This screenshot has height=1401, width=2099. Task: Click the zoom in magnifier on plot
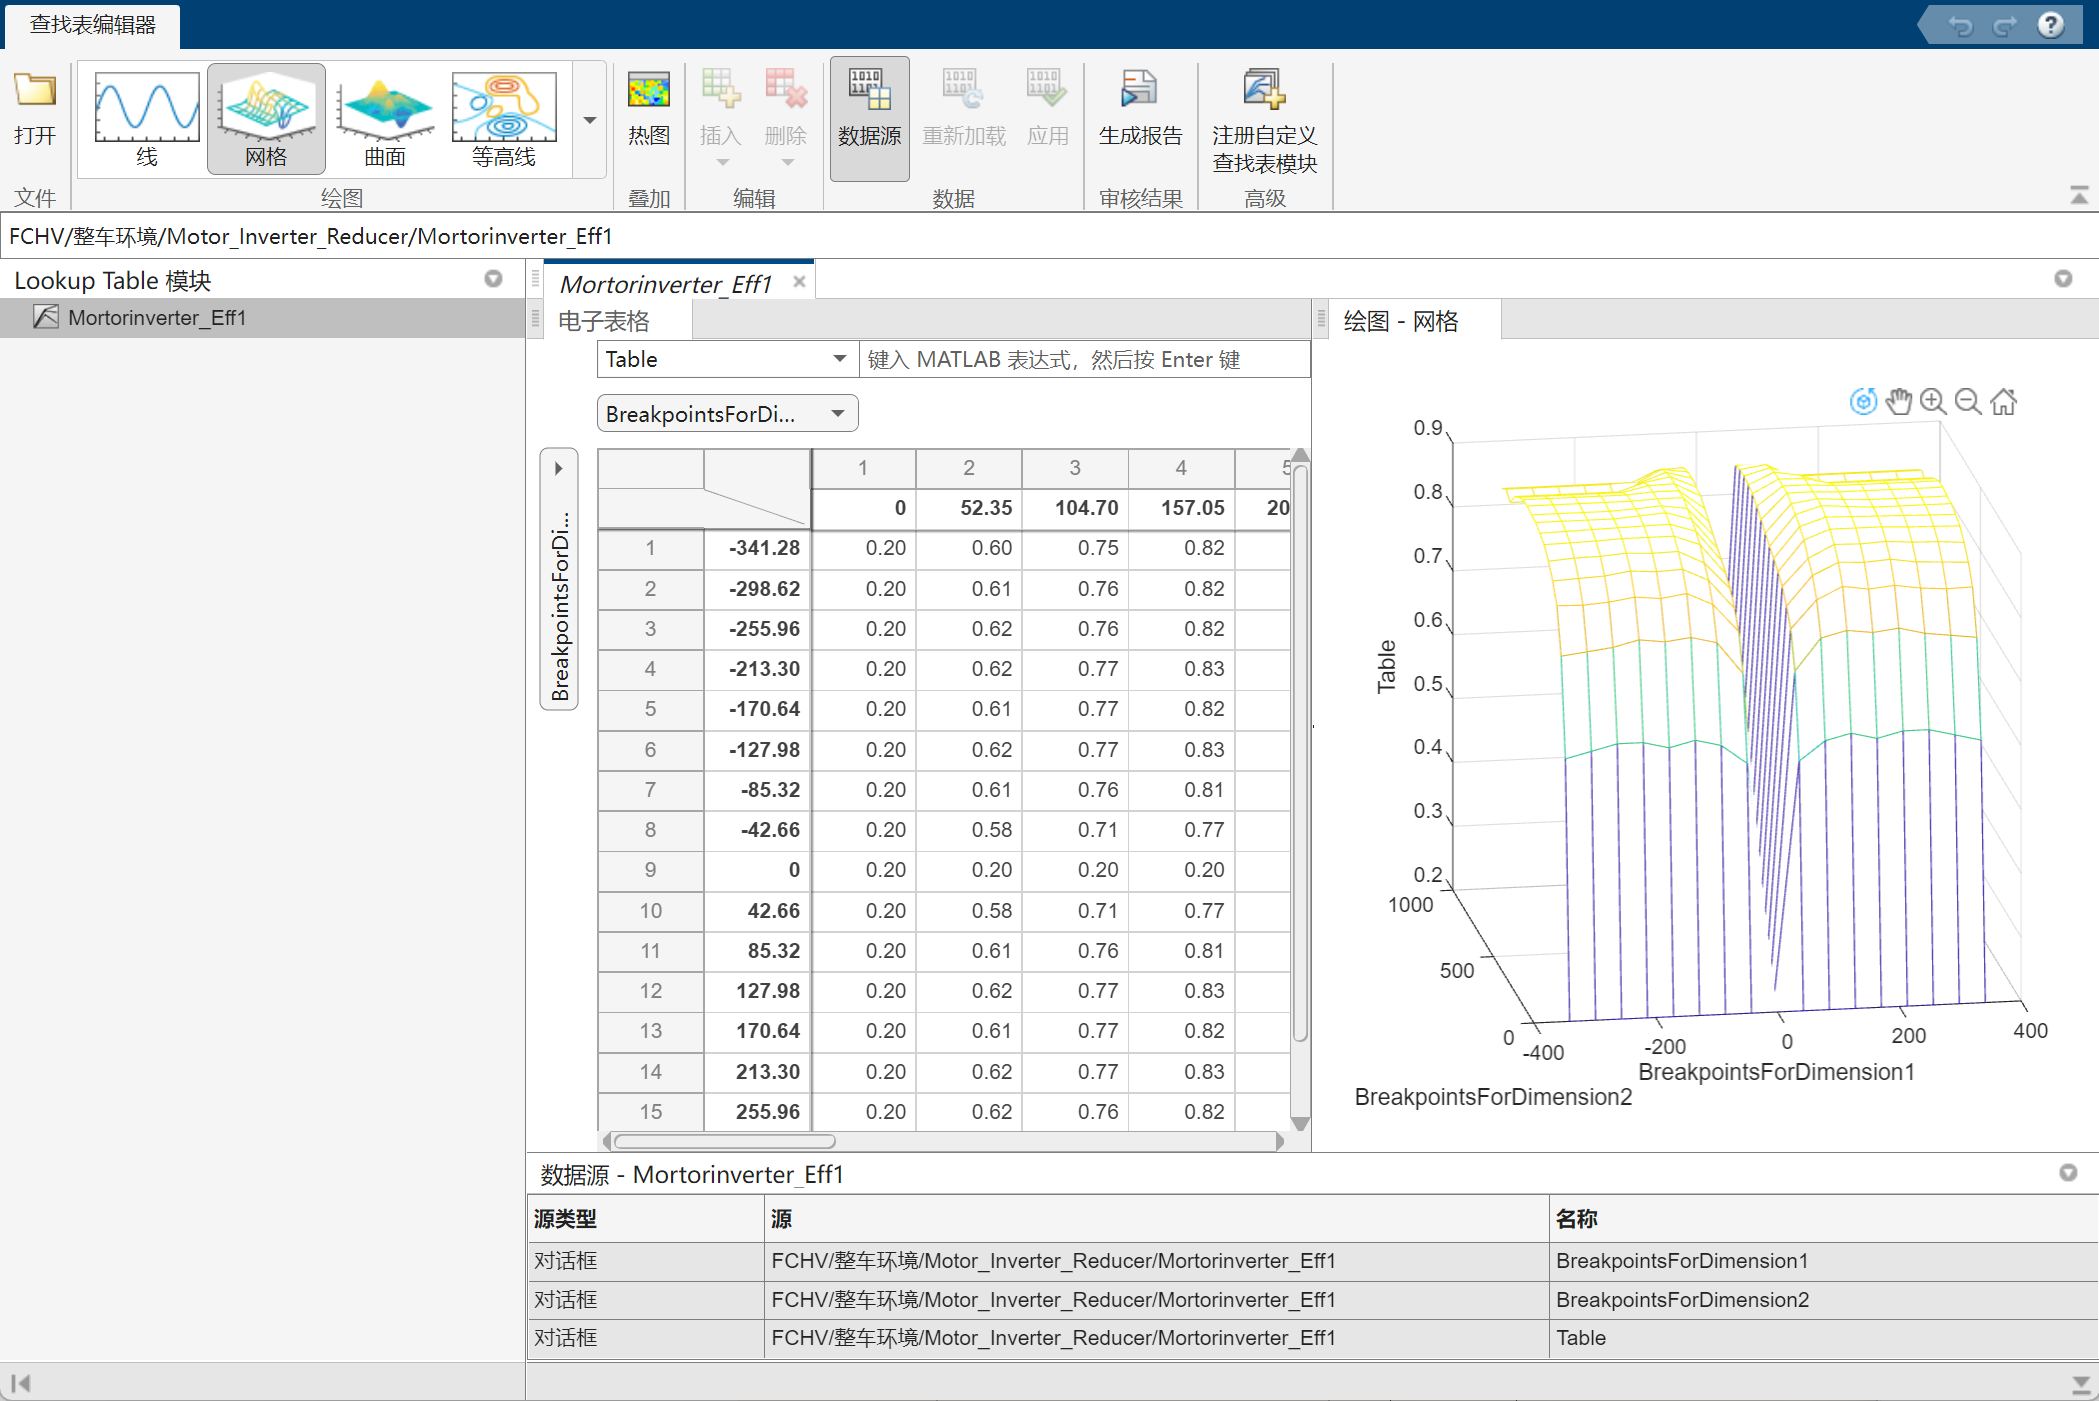[x=1933, y=402]
